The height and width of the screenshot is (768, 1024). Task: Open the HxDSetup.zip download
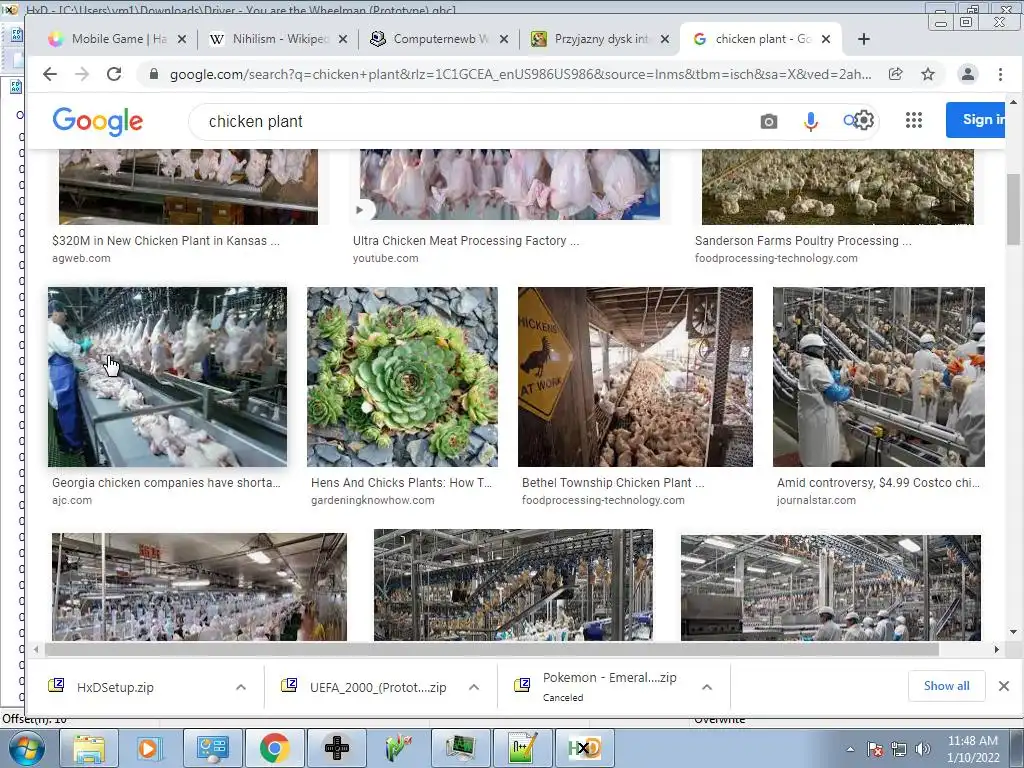[115, 687]
